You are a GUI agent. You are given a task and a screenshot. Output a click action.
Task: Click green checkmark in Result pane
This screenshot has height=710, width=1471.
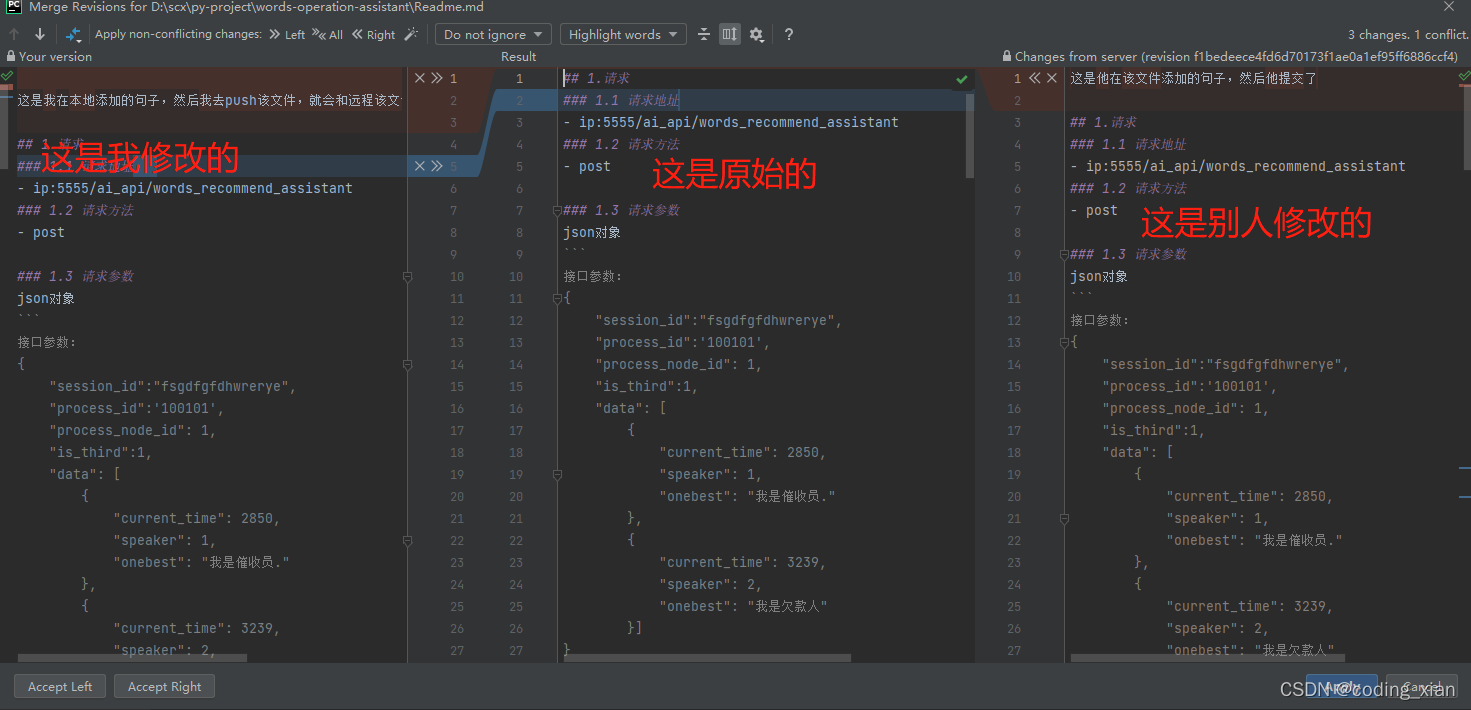961,79
